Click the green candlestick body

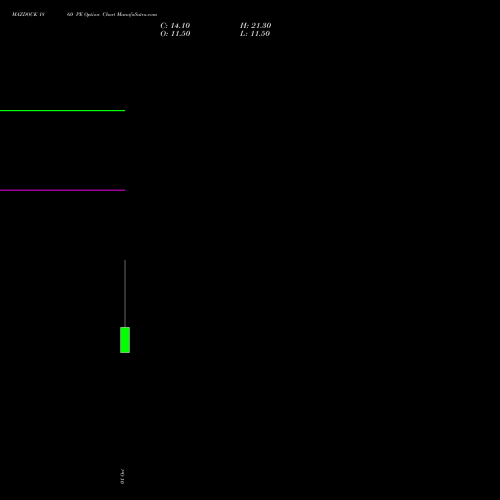125,340
